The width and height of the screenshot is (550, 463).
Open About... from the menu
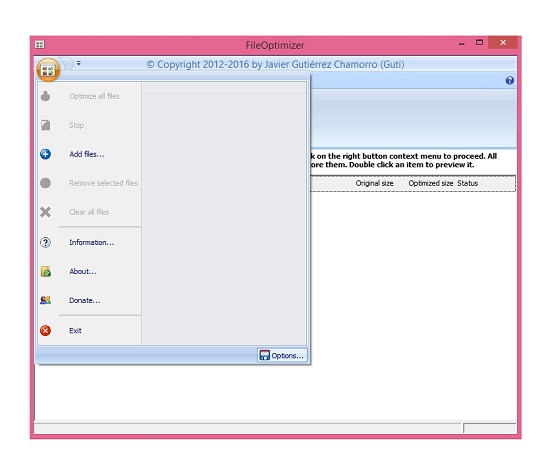pyautogui.click(x=83, y=271)
